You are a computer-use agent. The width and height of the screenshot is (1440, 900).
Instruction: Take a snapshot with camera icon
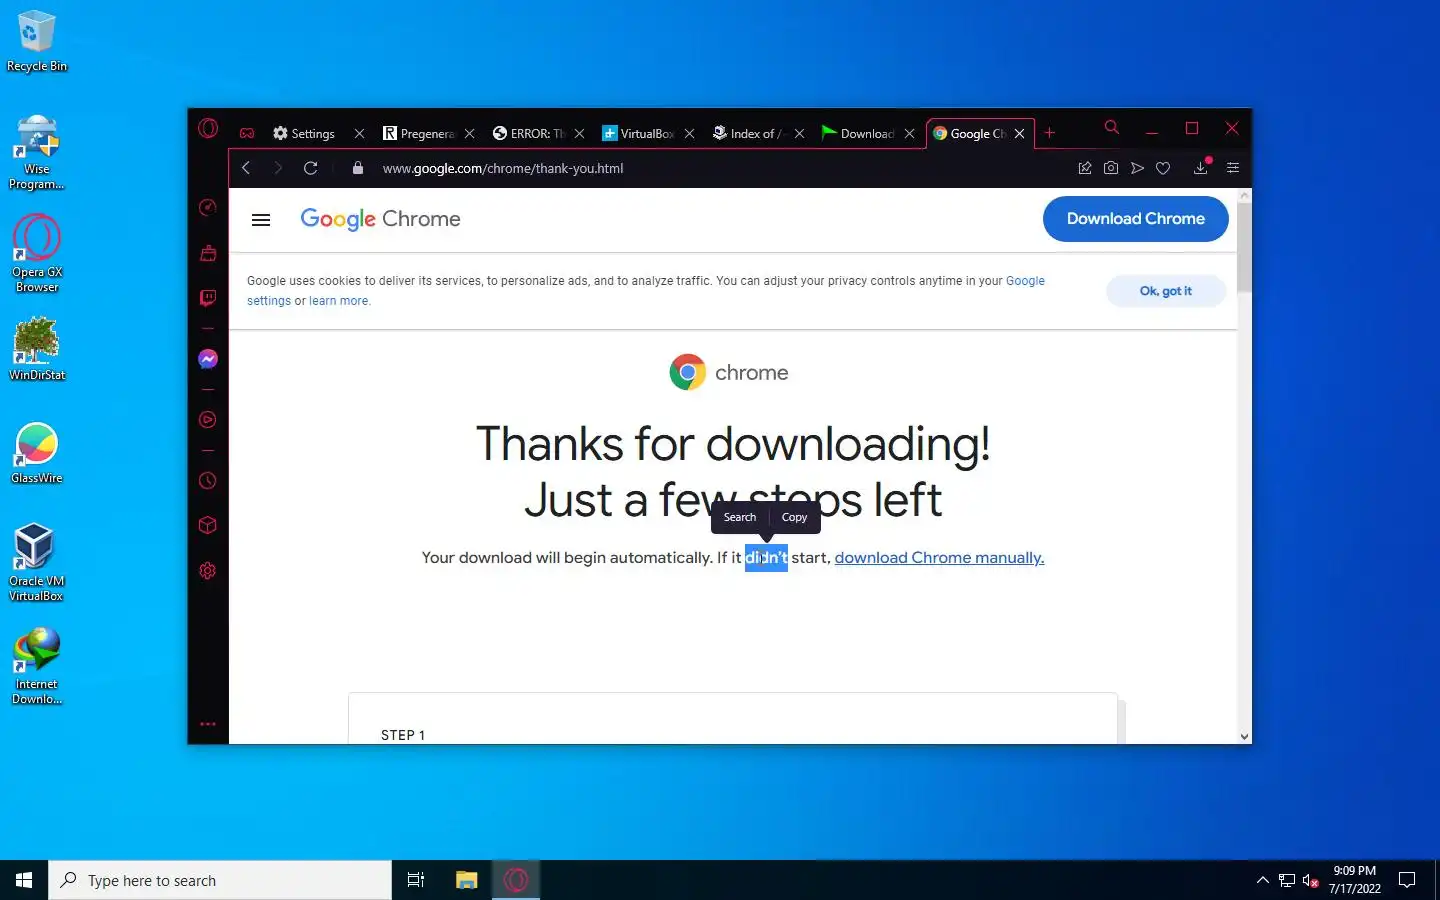point(1111,168)
